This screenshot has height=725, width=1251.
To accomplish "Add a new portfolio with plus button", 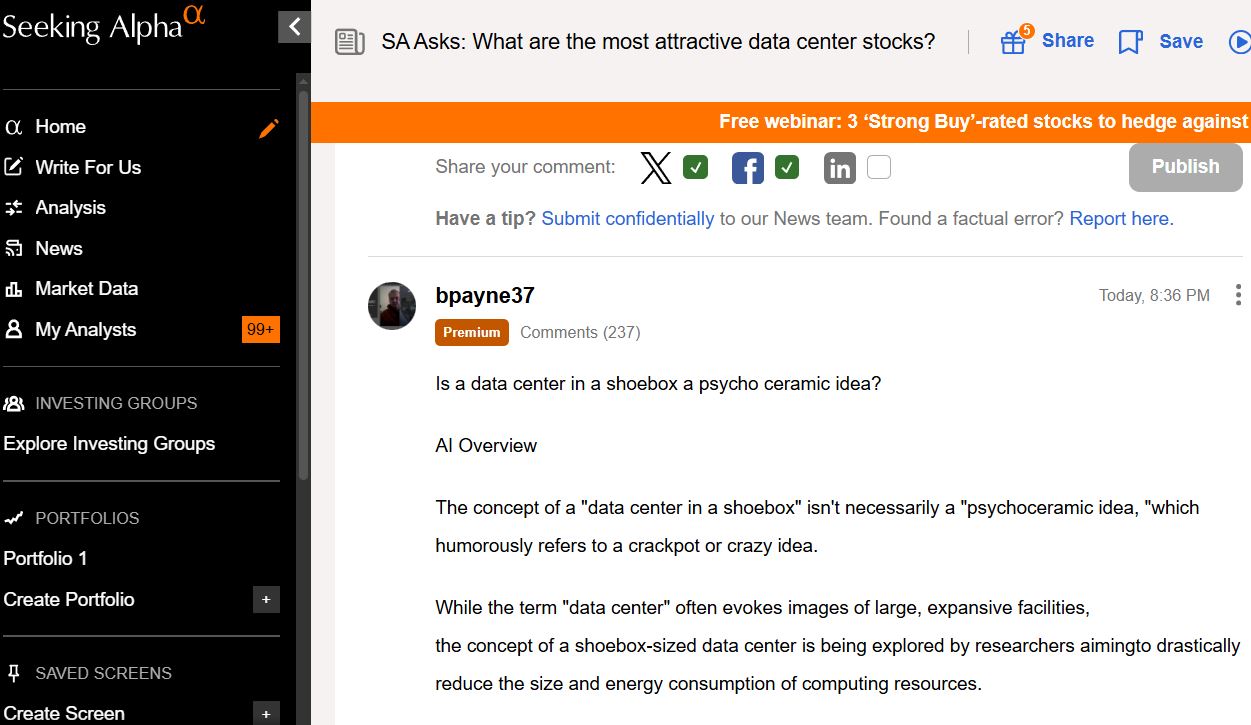I will [266, 600].
